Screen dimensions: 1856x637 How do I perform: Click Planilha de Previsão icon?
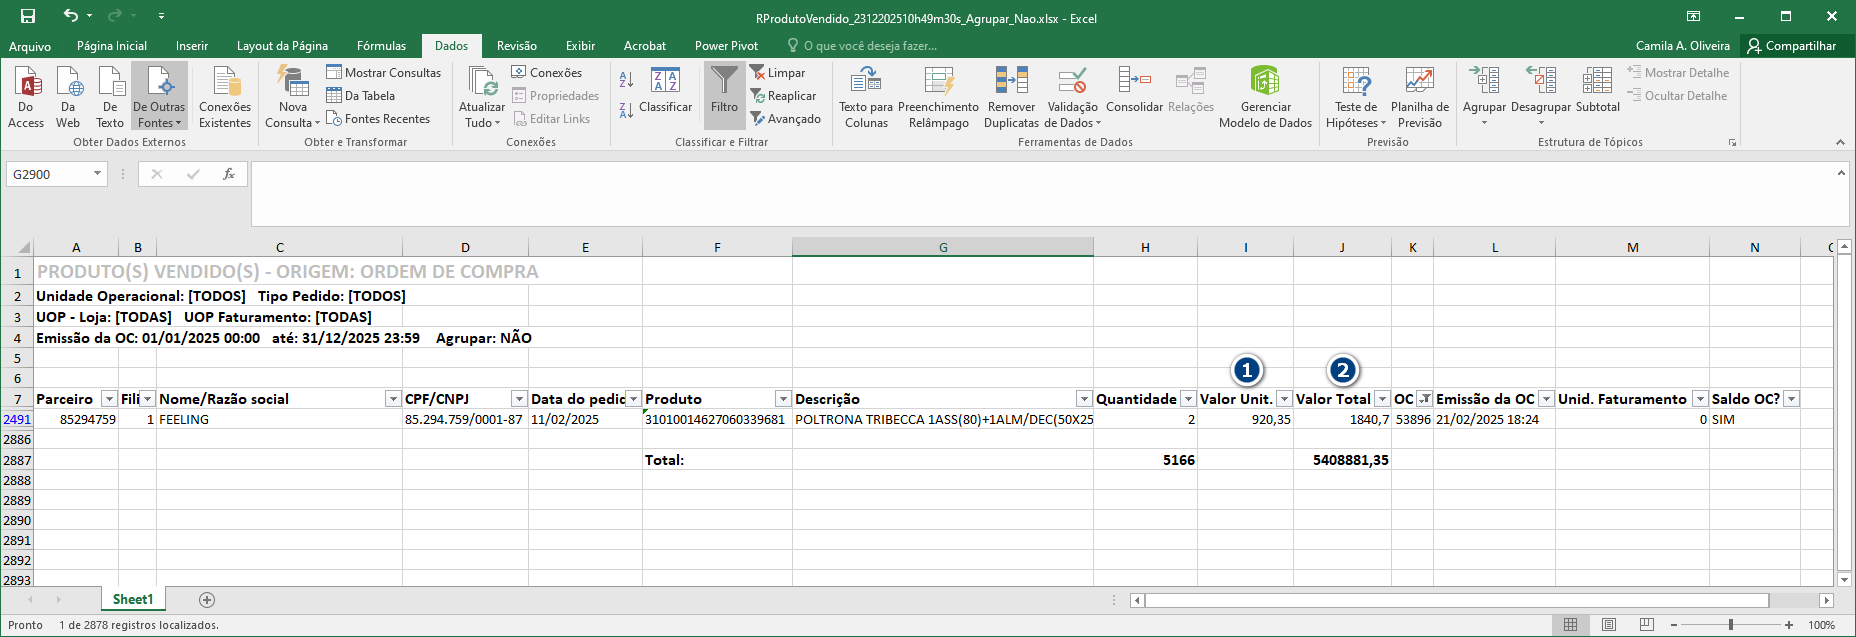(x=1419, y=82)
